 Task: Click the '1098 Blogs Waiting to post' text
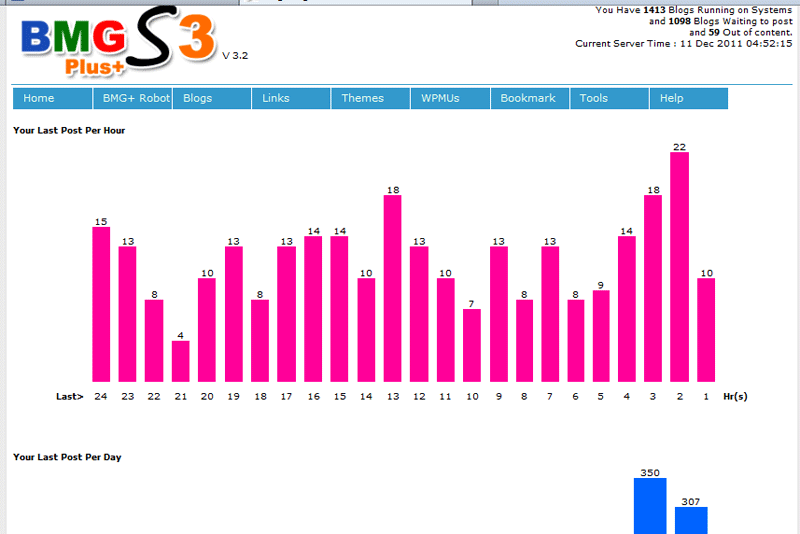coord(730,21)
